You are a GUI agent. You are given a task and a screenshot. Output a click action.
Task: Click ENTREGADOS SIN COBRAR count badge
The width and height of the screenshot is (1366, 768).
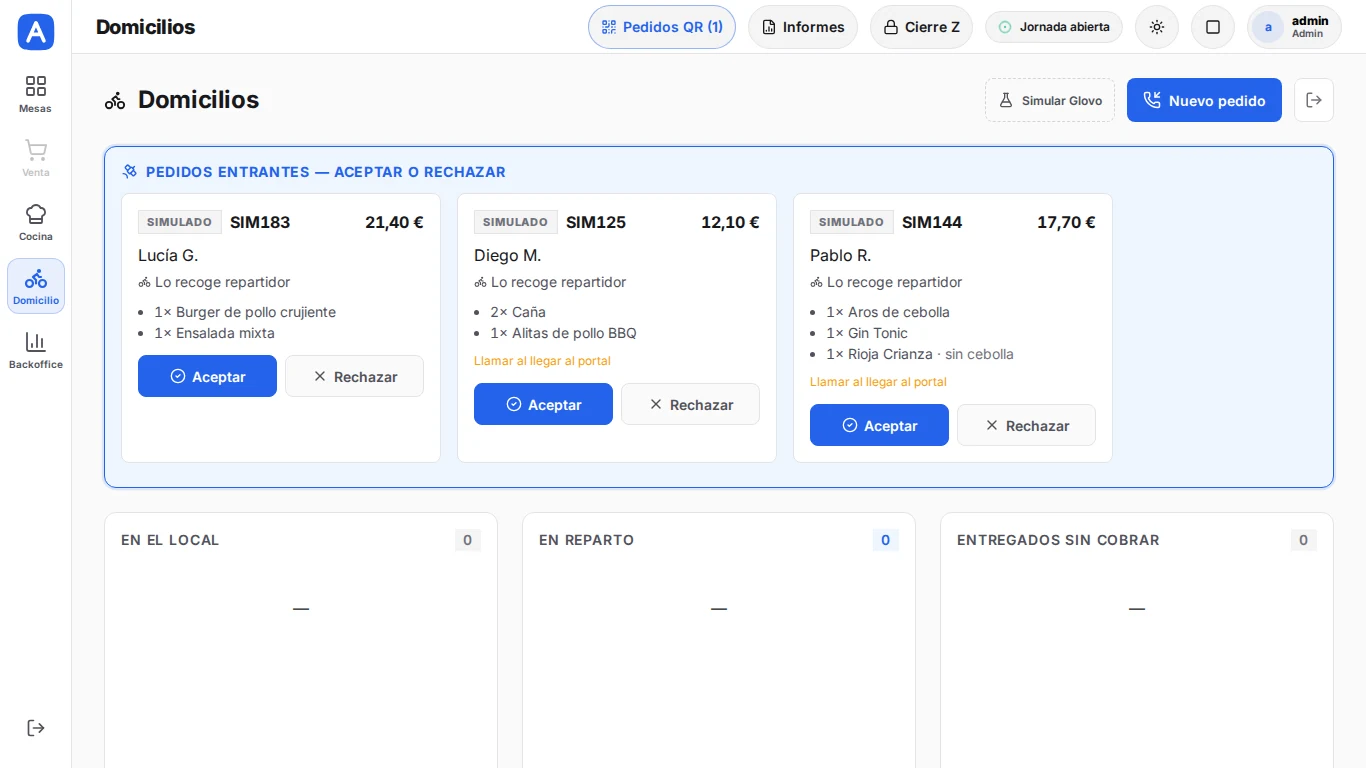tap(1303, 540)
